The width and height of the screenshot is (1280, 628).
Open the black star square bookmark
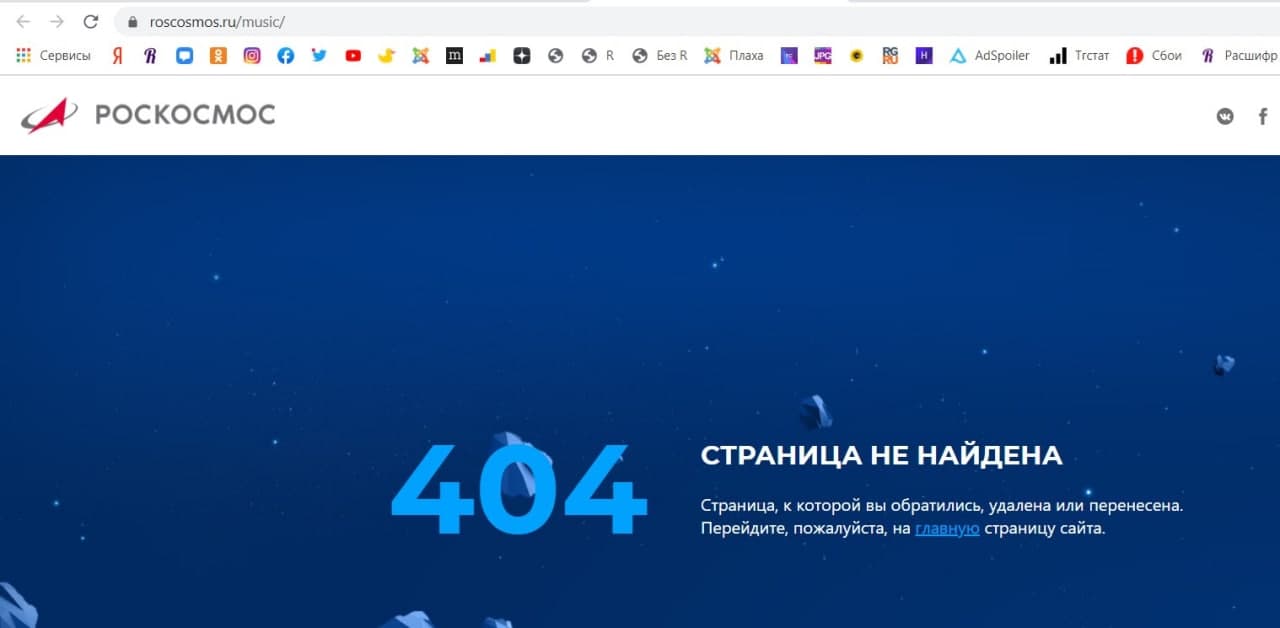(x=522, y=56)
